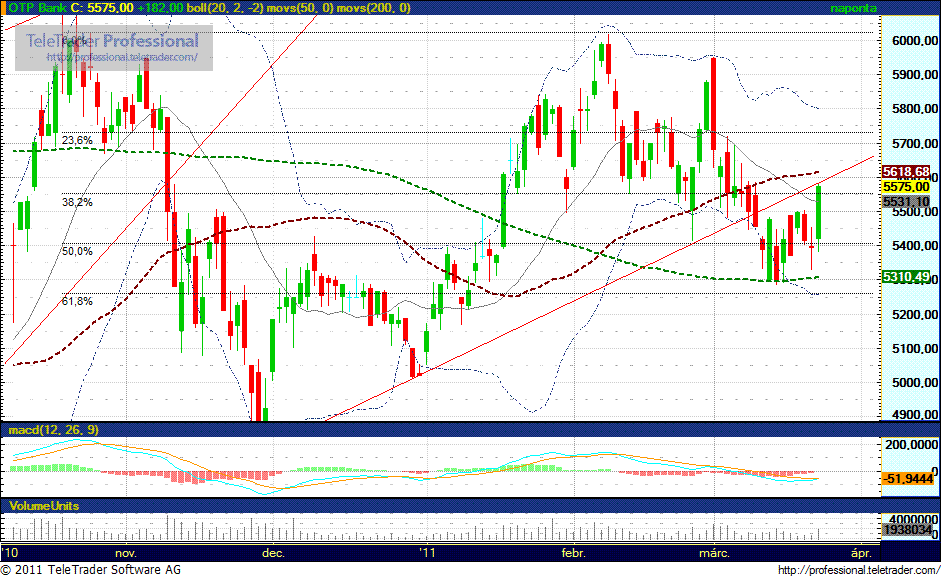The image size is (941, 579).
Task: Click the orange -51,9444 MACD value tag
Action: pyautogui.click(x=907, y=479)
